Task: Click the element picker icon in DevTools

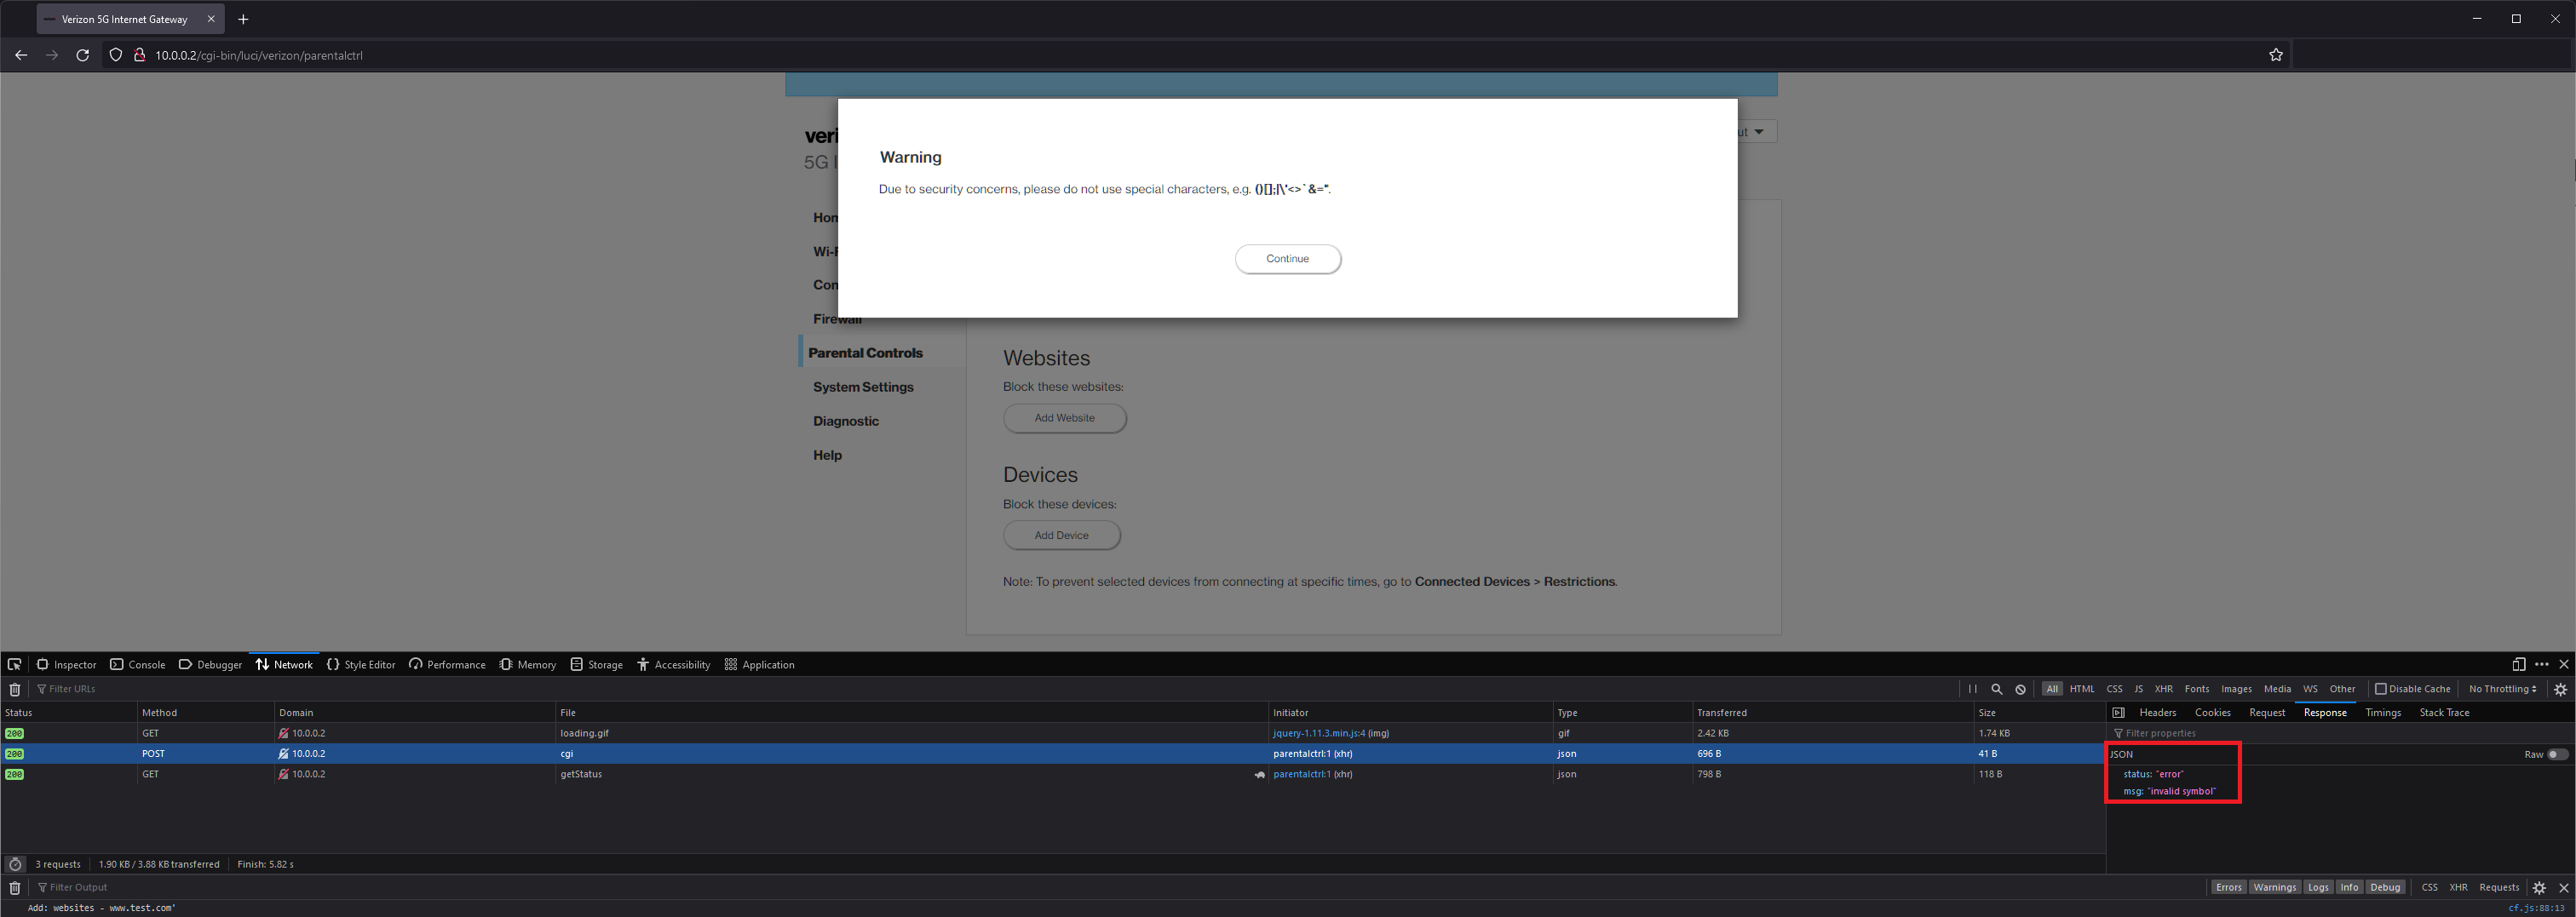Action: [x=14, y=664]
